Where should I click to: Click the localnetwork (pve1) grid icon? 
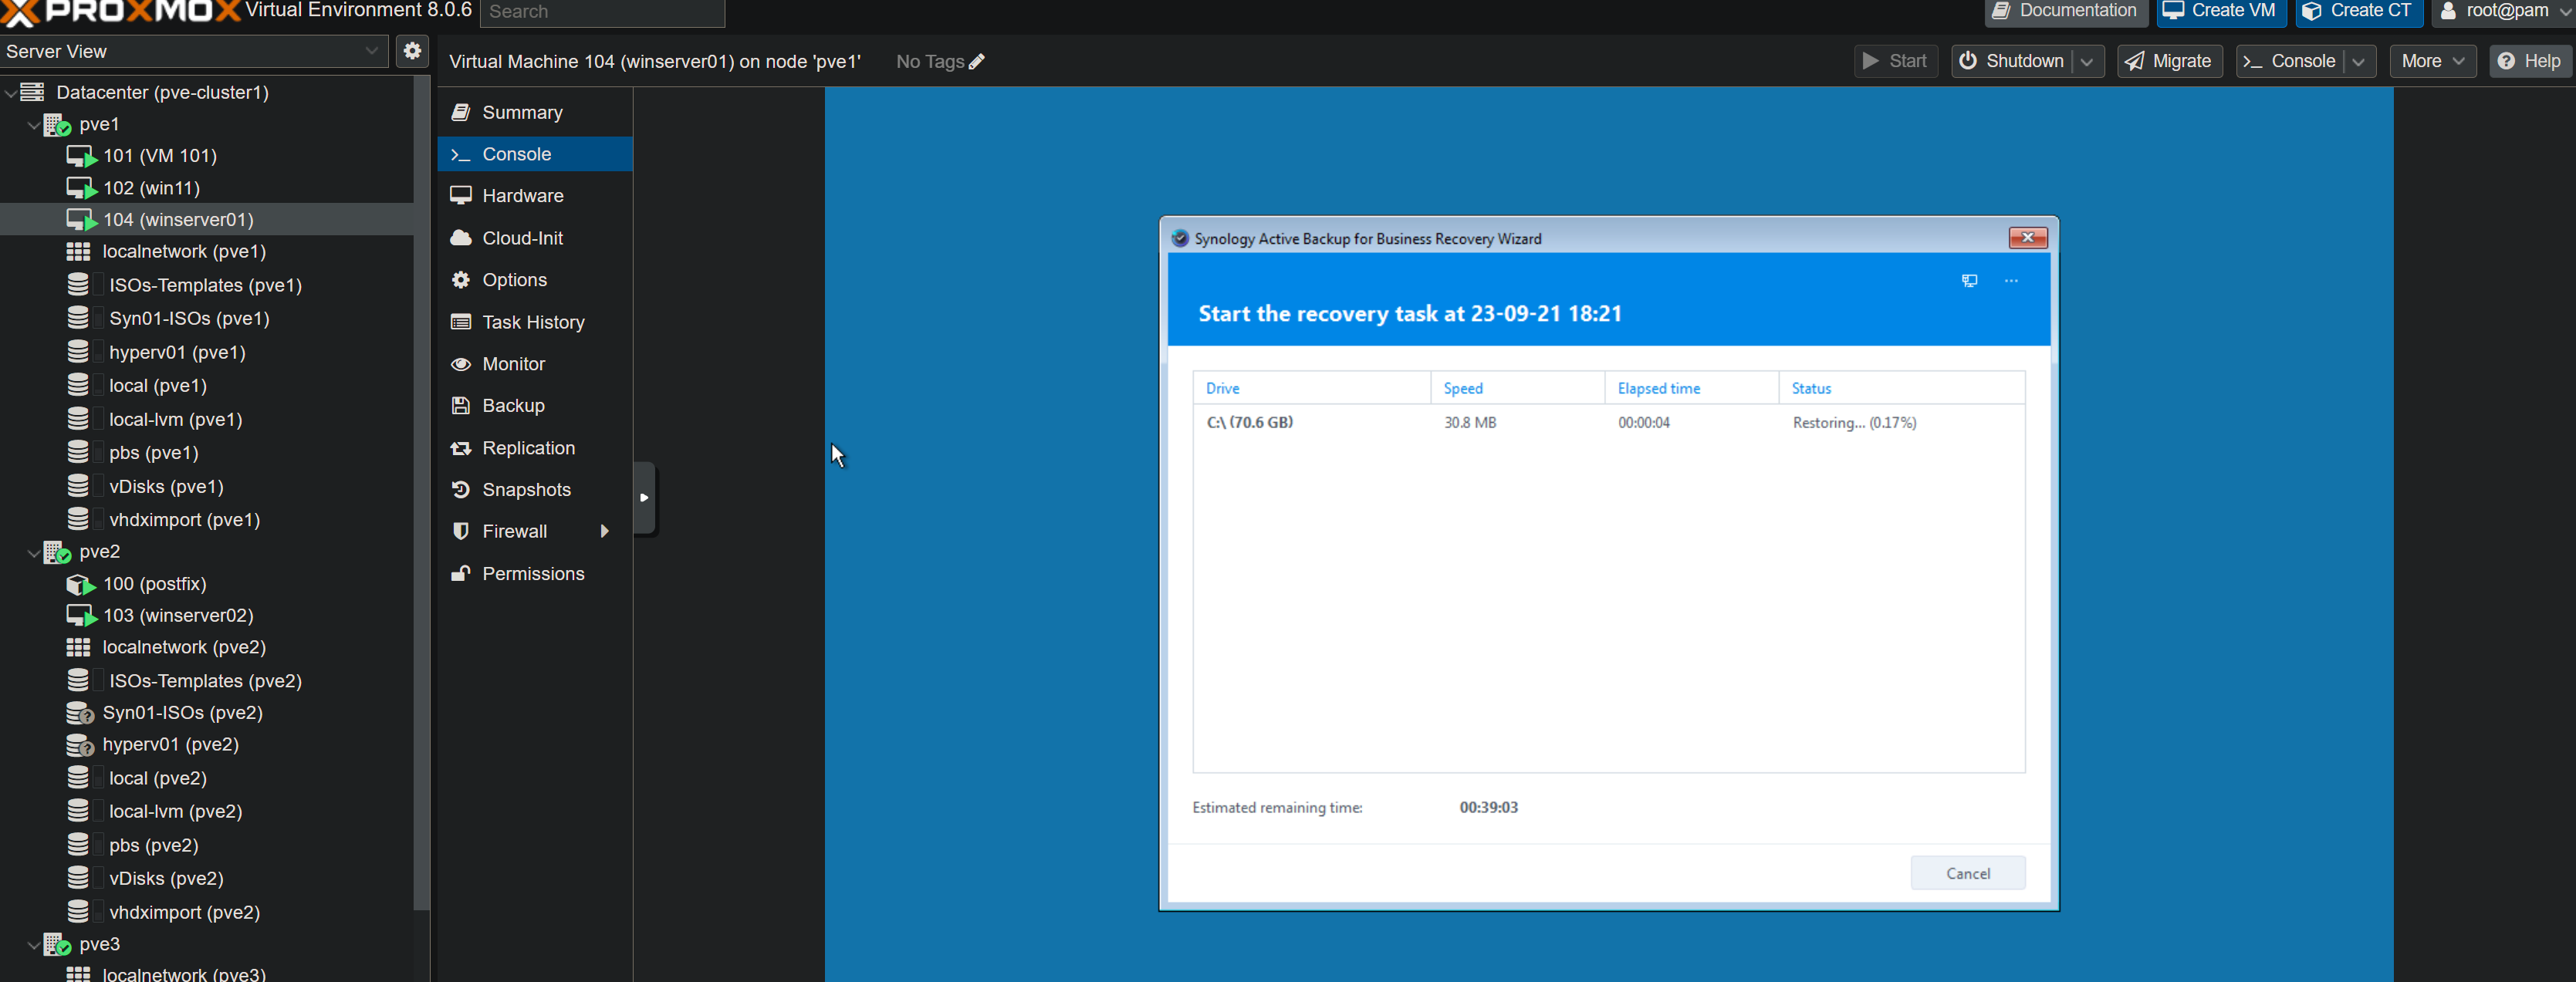coord(78,251)
